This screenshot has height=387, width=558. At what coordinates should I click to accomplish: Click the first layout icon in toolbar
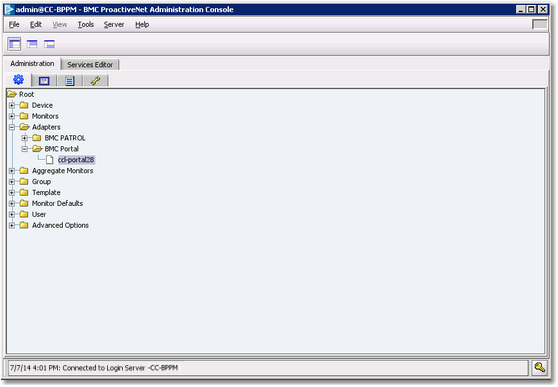15,44
